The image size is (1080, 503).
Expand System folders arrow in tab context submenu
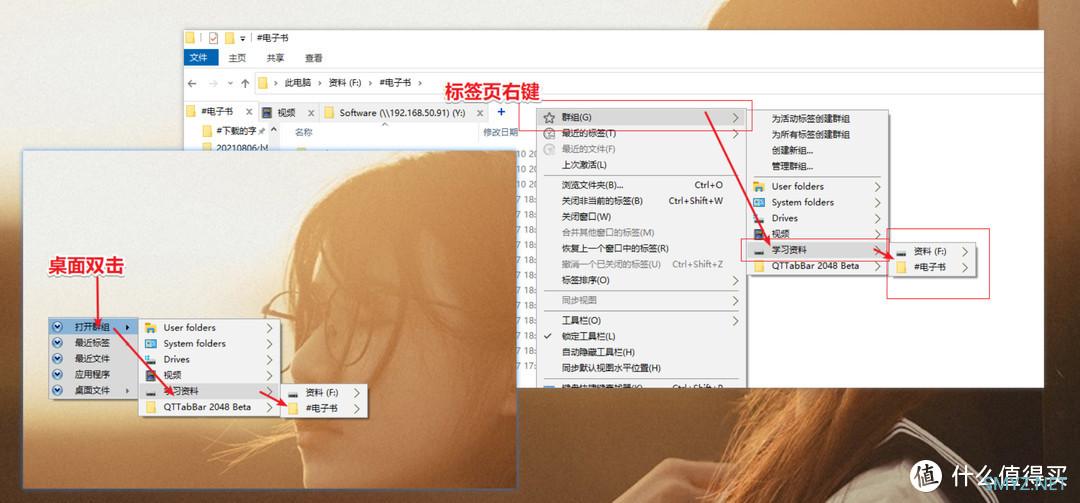point(878,203)
